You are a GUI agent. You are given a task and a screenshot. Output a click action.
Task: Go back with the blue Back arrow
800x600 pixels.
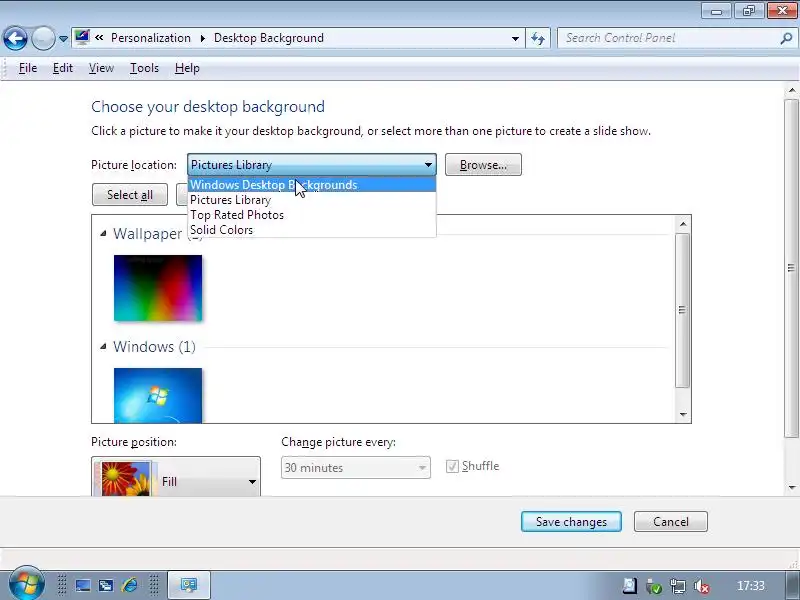15,38
